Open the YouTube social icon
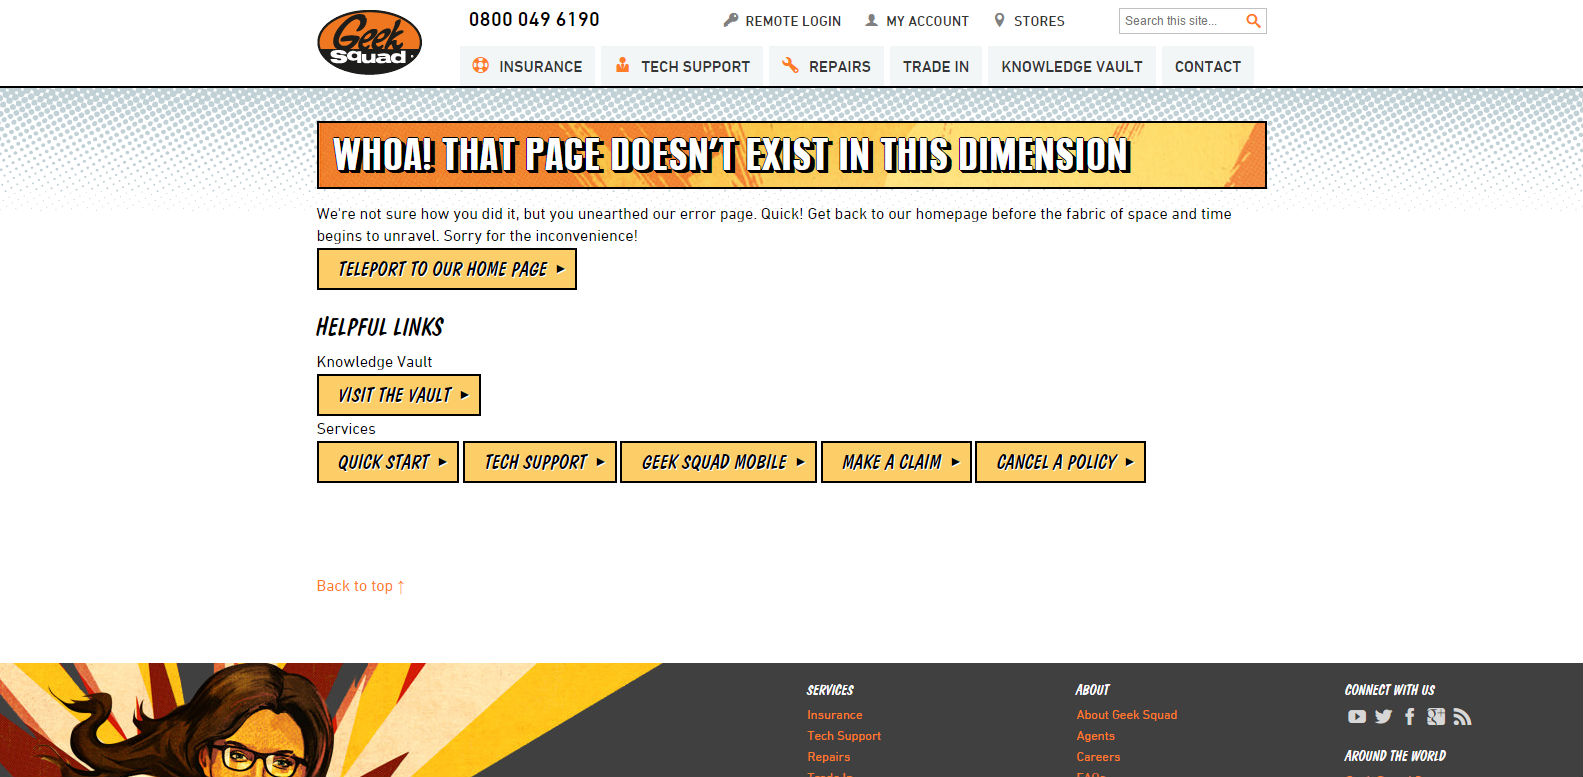This screenshot has height=777, width=1583. click(1356, 717)
